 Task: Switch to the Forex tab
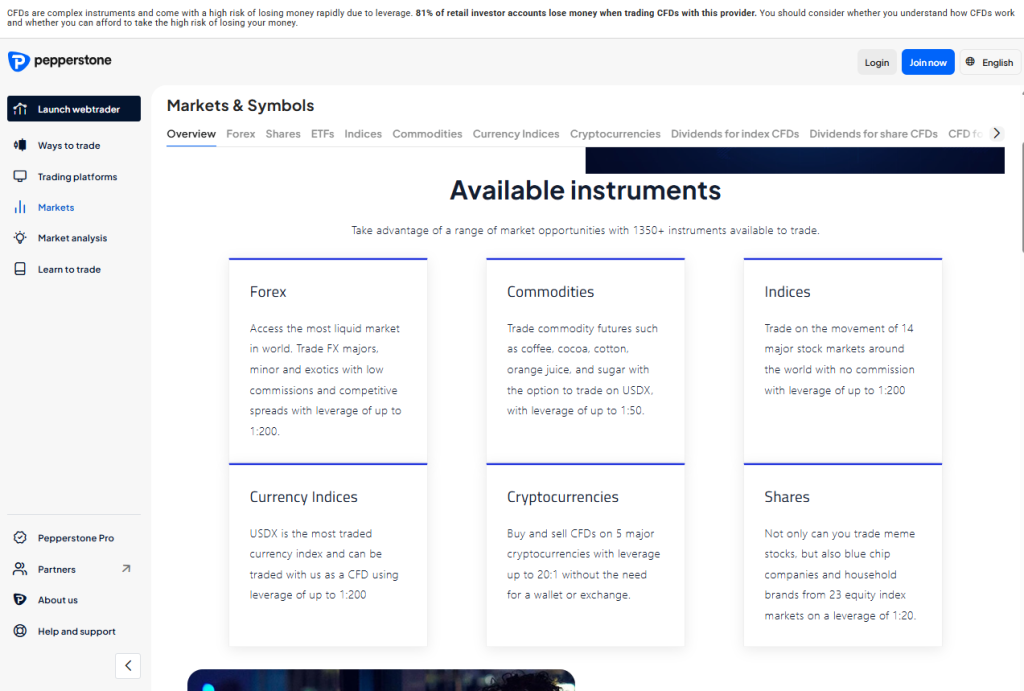pos(240,133)
